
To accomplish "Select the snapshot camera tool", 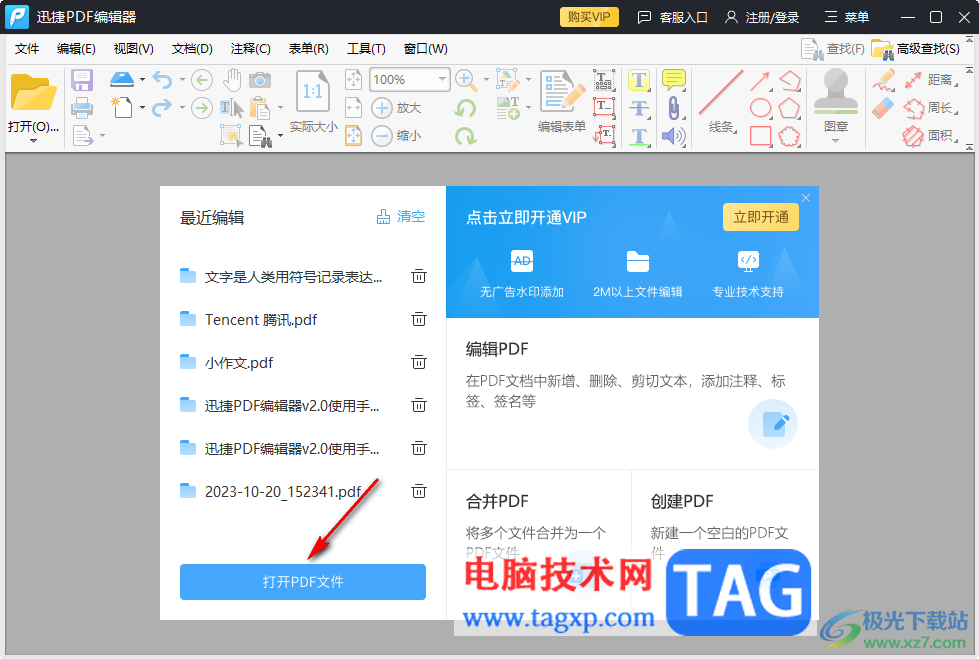I will tap(260, 80).
